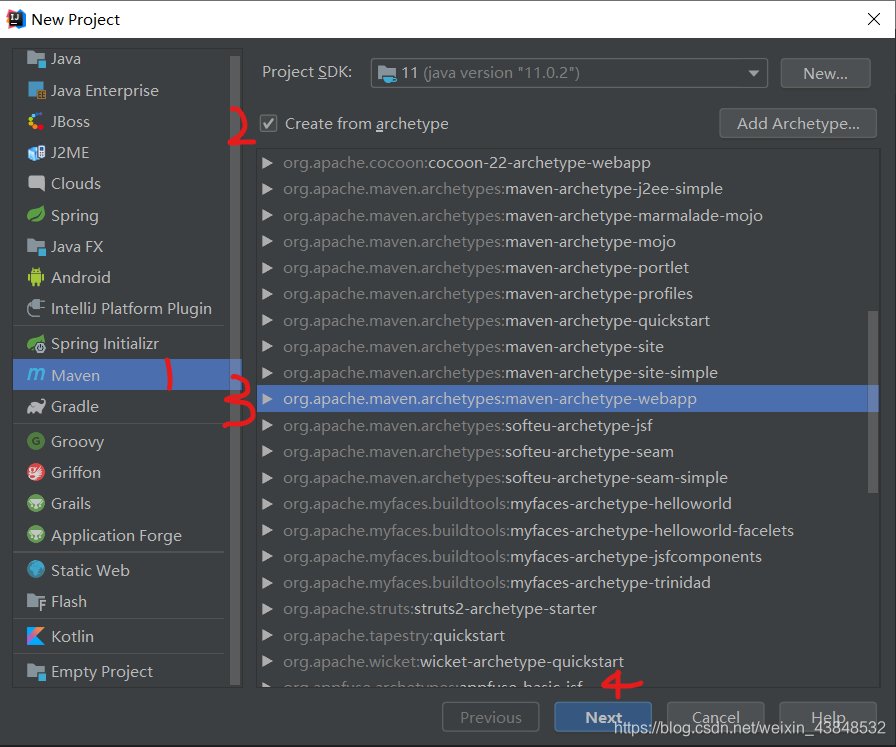The image size is (896, 747).
Task: Click the Grails icon
Action: 36,504
